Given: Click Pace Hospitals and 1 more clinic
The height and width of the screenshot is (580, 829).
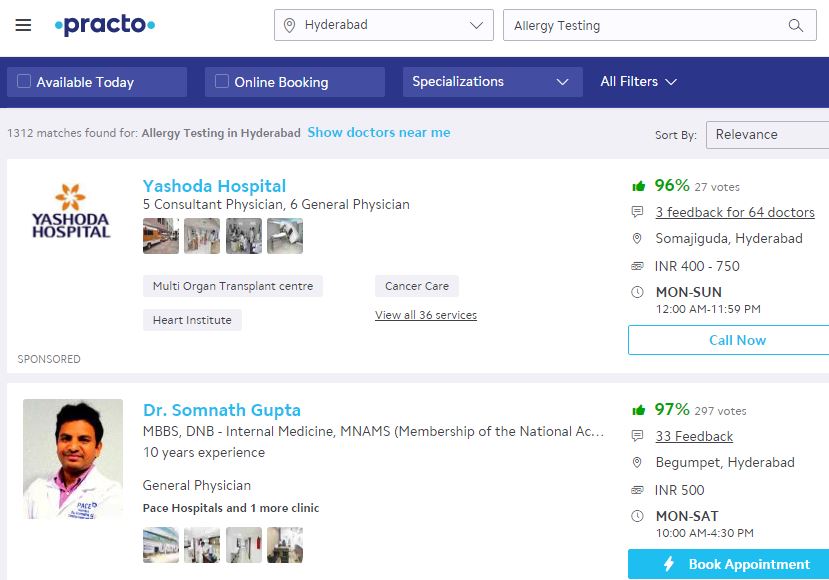Looking at the screenshot, I should tap(231, 508).
